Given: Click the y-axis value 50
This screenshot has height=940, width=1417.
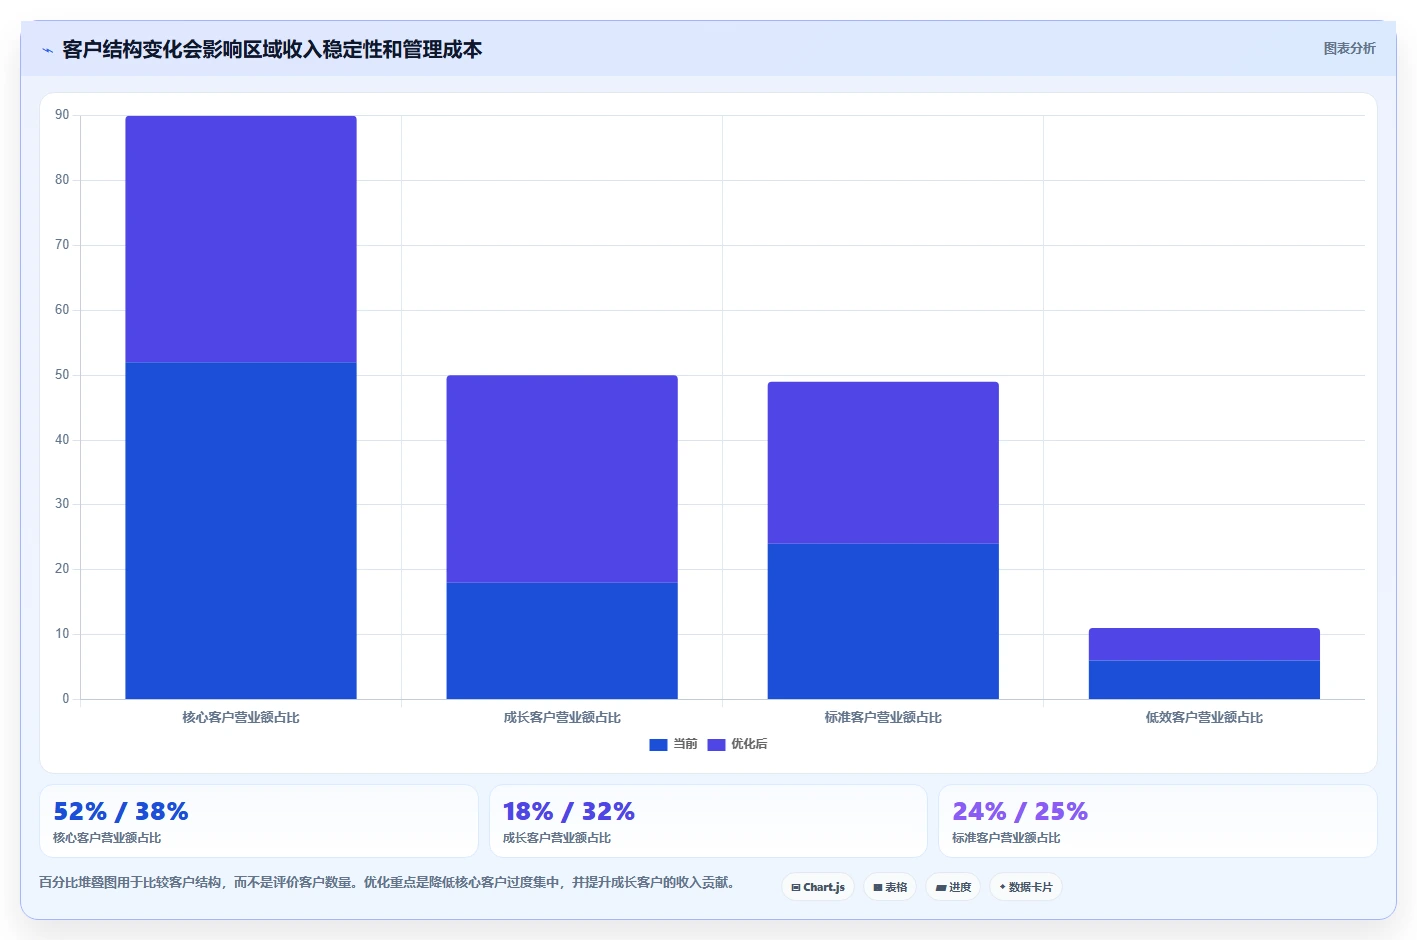Looking at the screenshot, I should point(62,375).
